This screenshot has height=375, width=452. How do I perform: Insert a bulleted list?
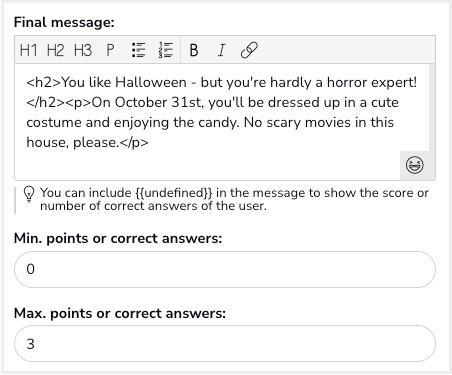(138, 50)
